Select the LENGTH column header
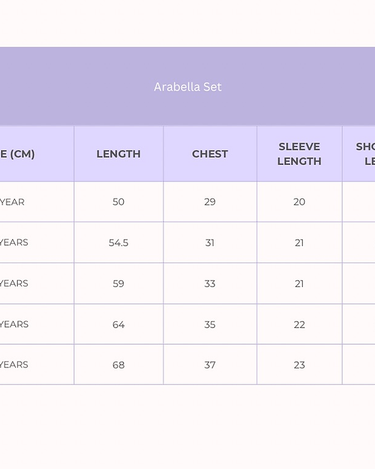 pos(119,154)
